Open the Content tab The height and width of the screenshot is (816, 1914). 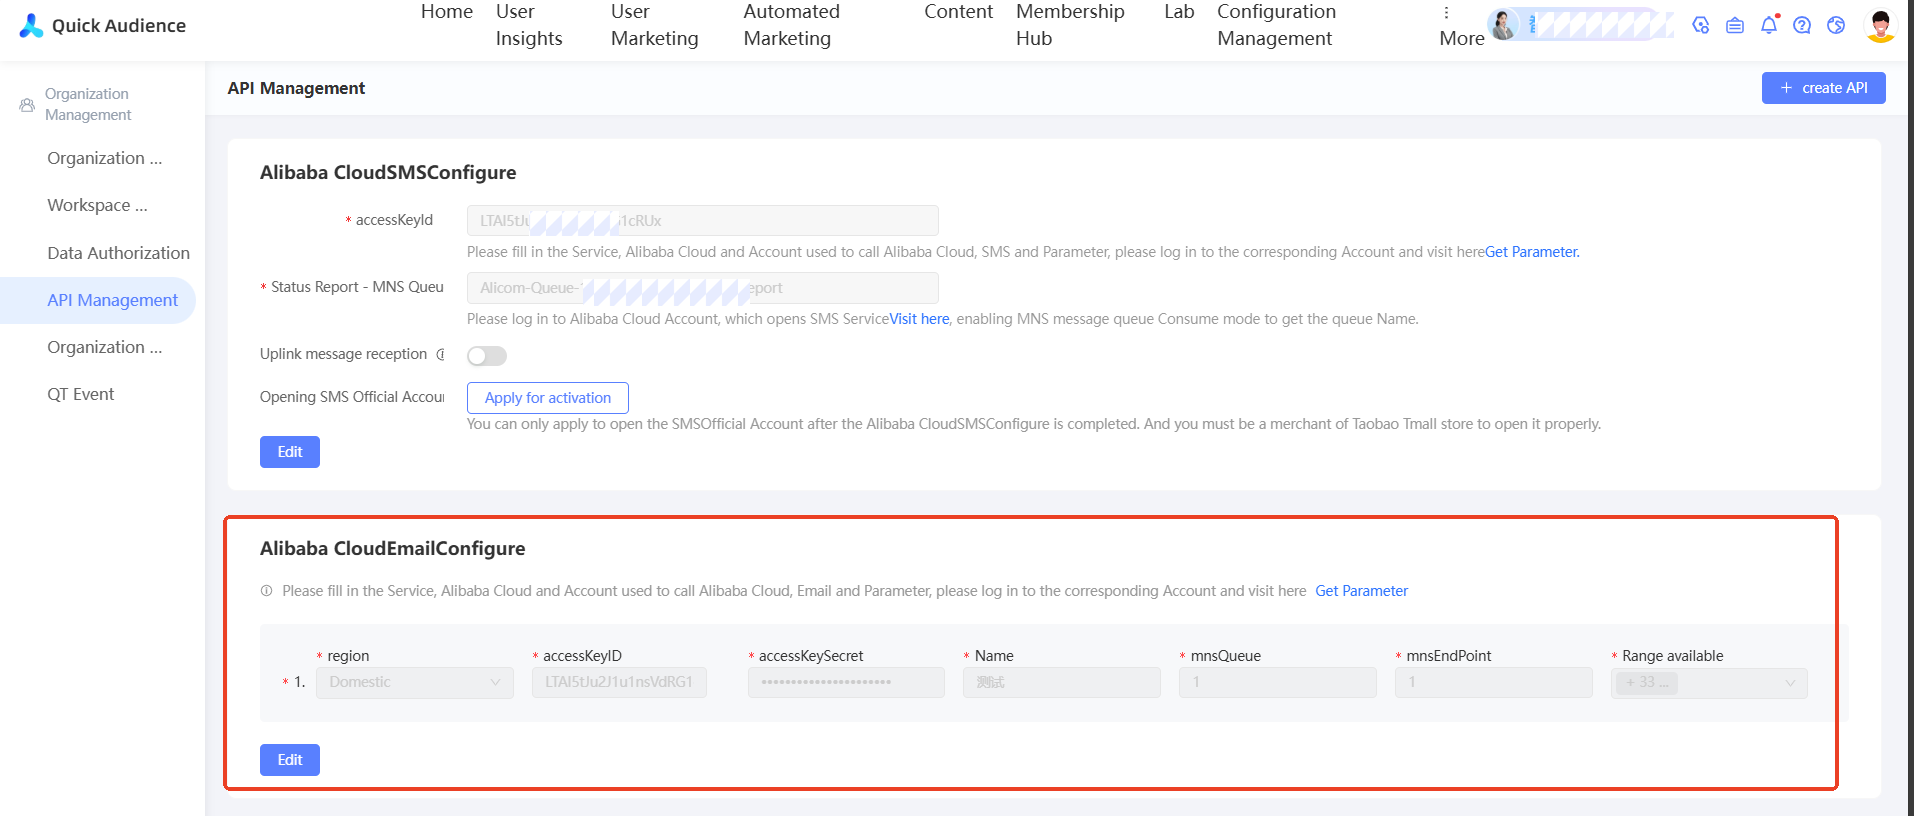(958, 12)
